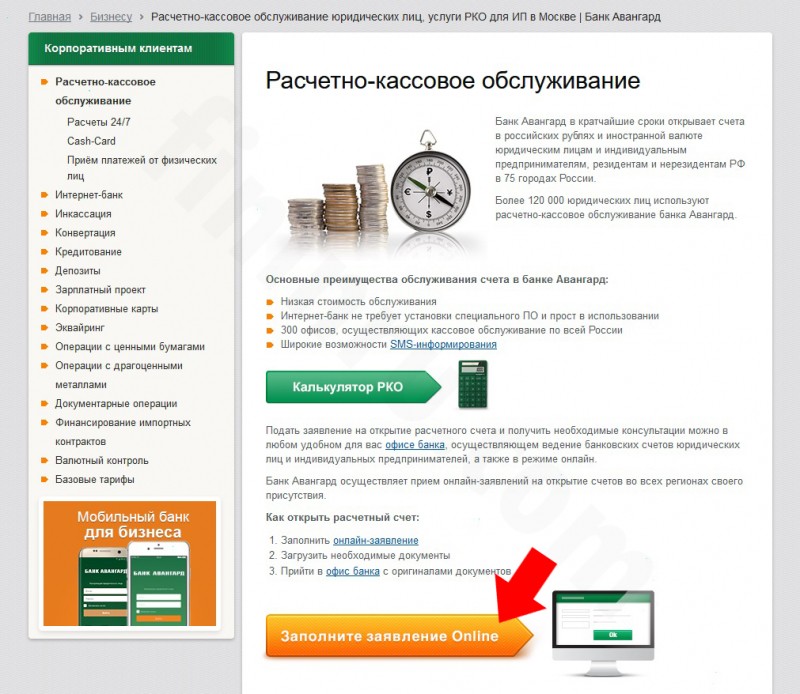
Task: Open Приём платежей от физических лиц
Action: pos(142,168)
